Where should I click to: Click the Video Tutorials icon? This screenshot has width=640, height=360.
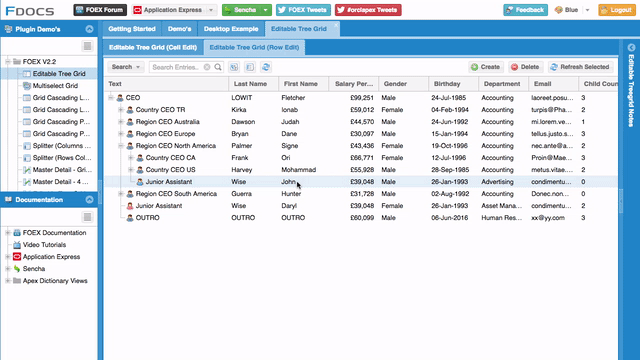click(17, 245)
